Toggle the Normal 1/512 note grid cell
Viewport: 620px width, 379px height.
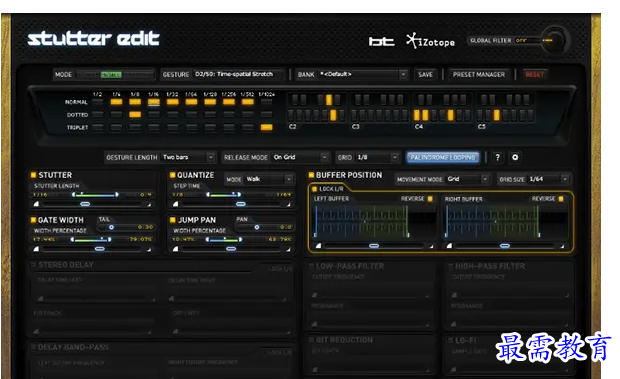248,102
